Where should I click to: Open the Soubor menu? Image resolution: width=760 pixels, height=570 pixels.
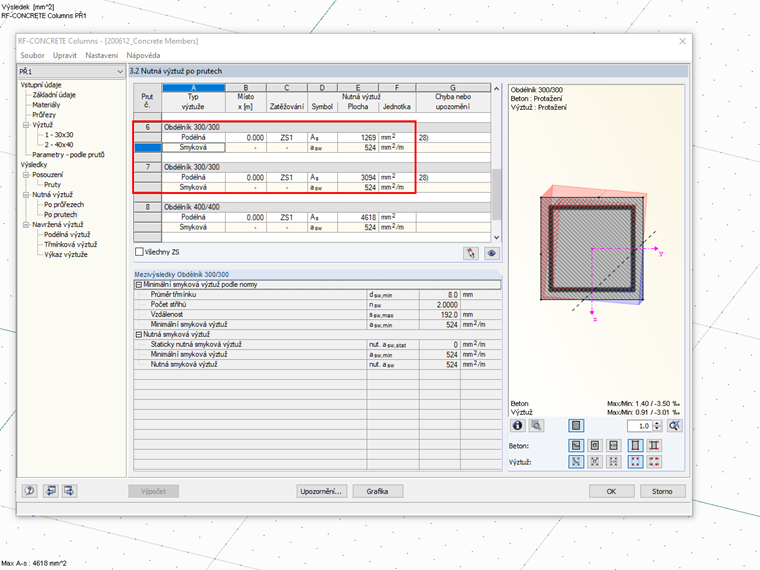32,55
